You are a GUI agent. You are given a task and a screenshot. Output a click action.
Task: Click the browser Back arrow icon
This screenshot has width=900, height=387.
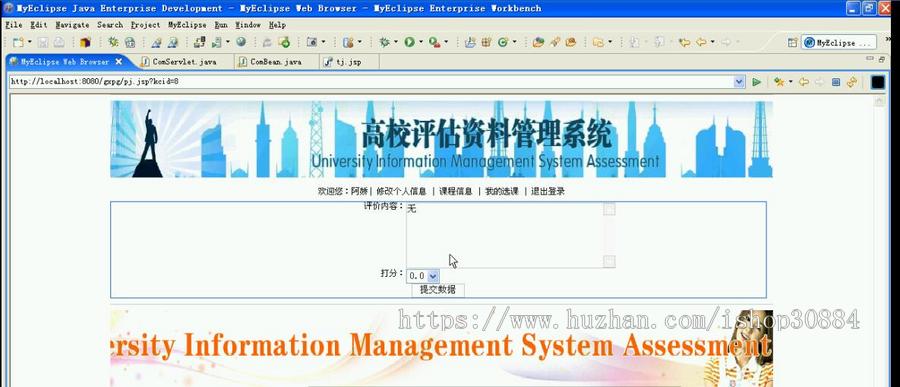click(x=804, y=82)
